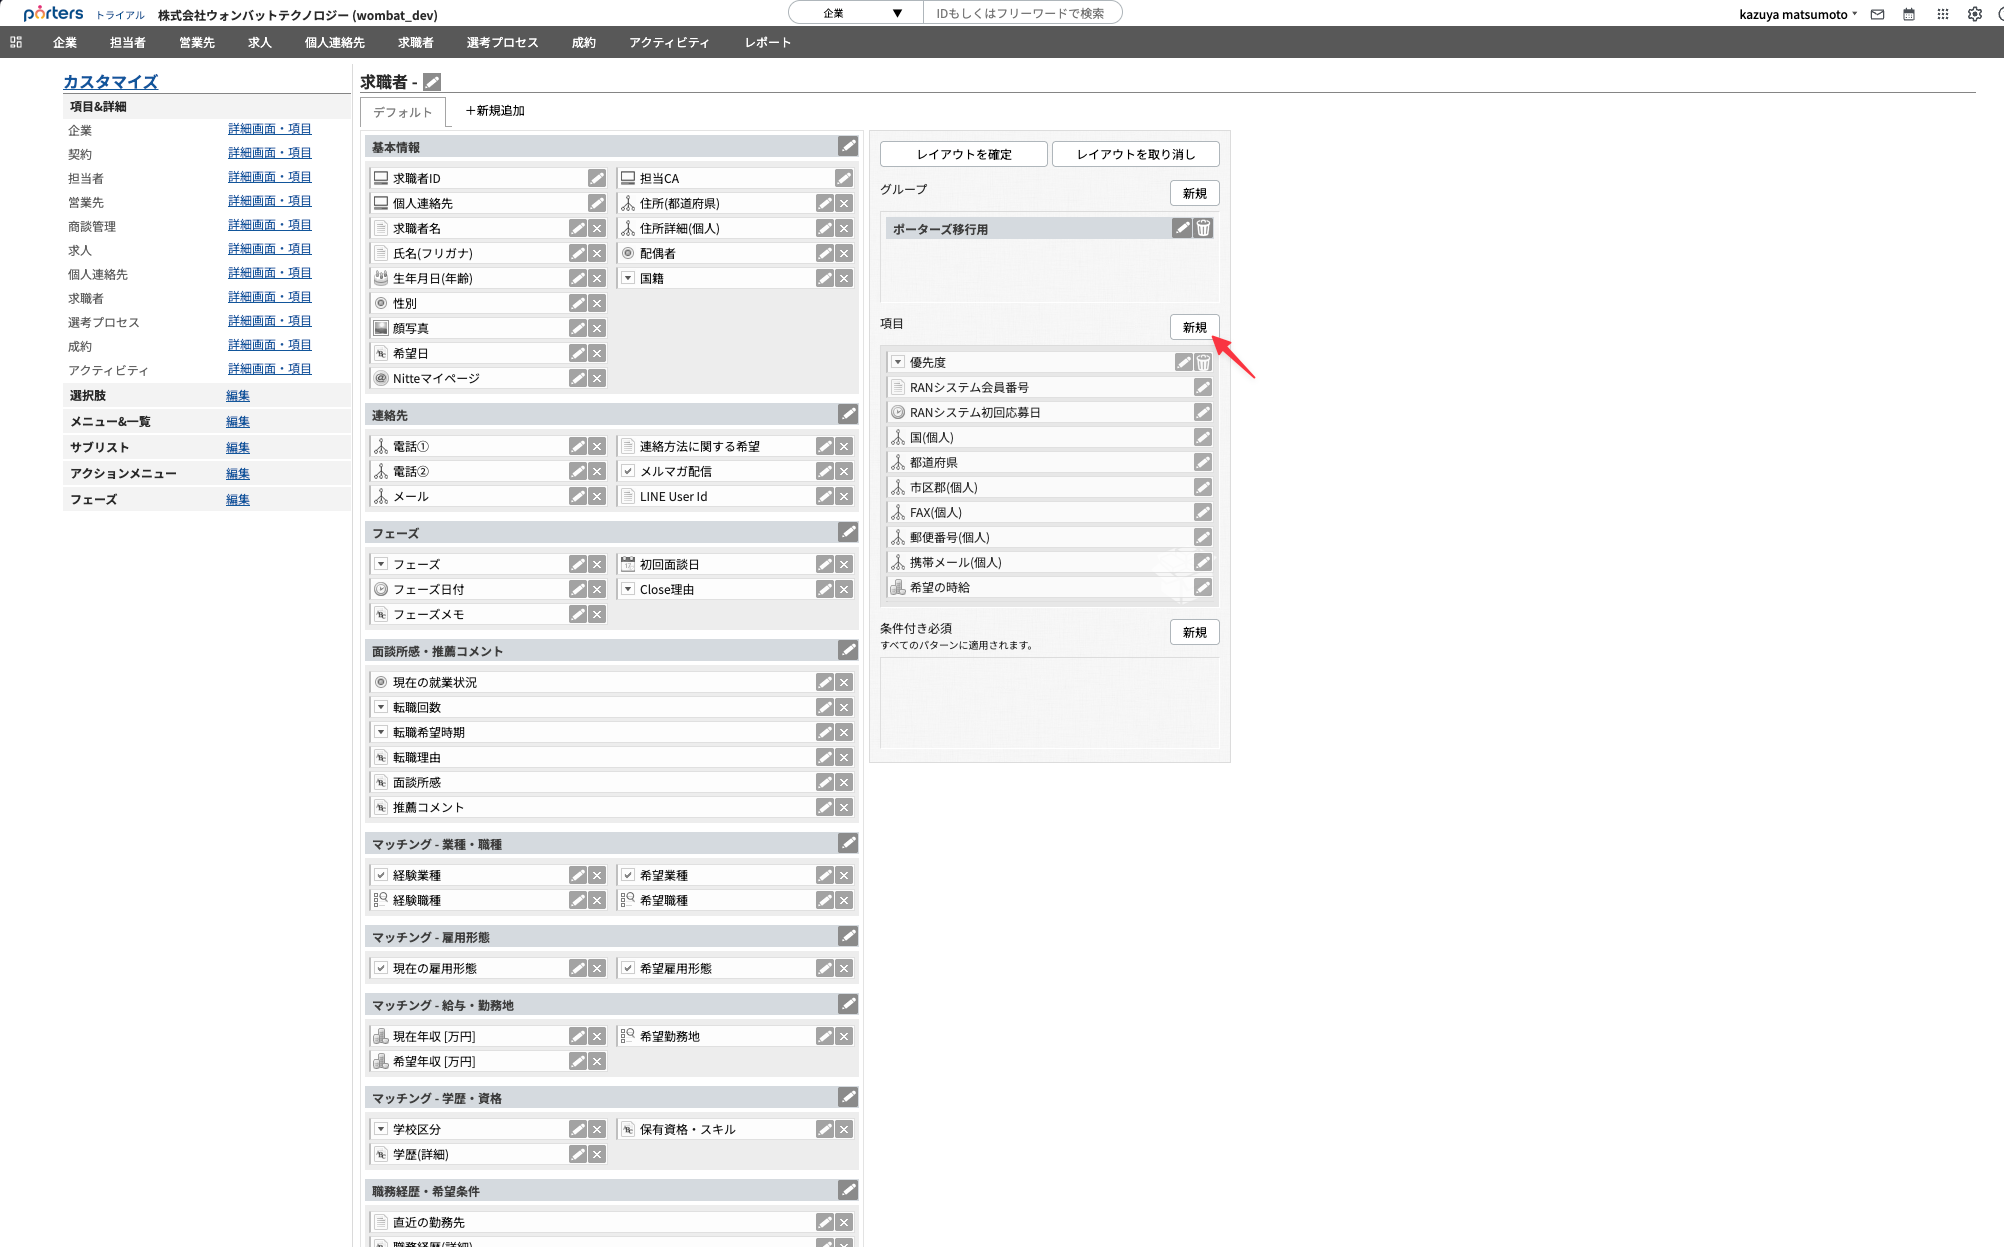The width and height of the screenshot is (2004, 1247).
Task: Click the +新規追加 tab
Action: point(495,111)
